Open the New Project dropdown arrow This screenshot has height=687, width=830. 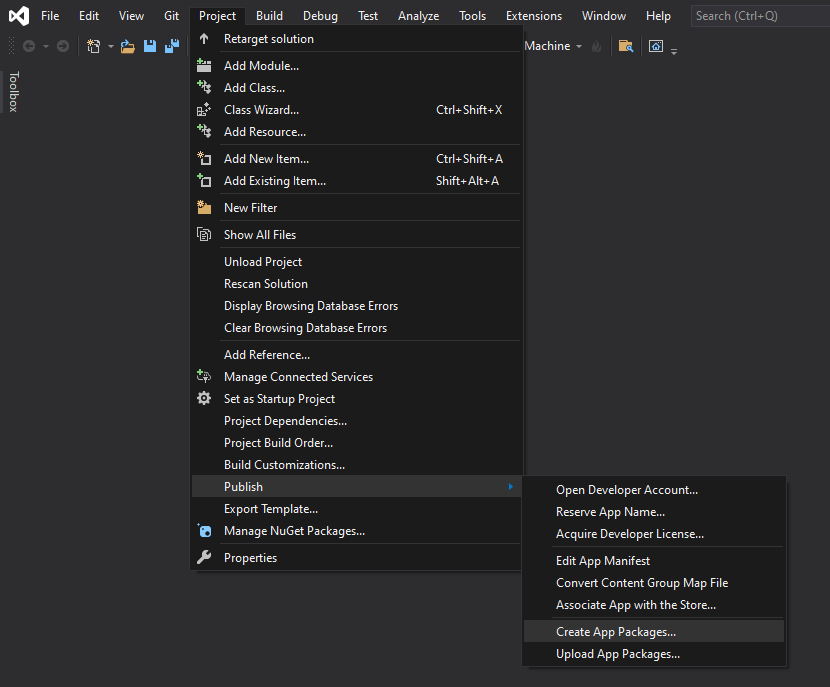tap(110, 47)
